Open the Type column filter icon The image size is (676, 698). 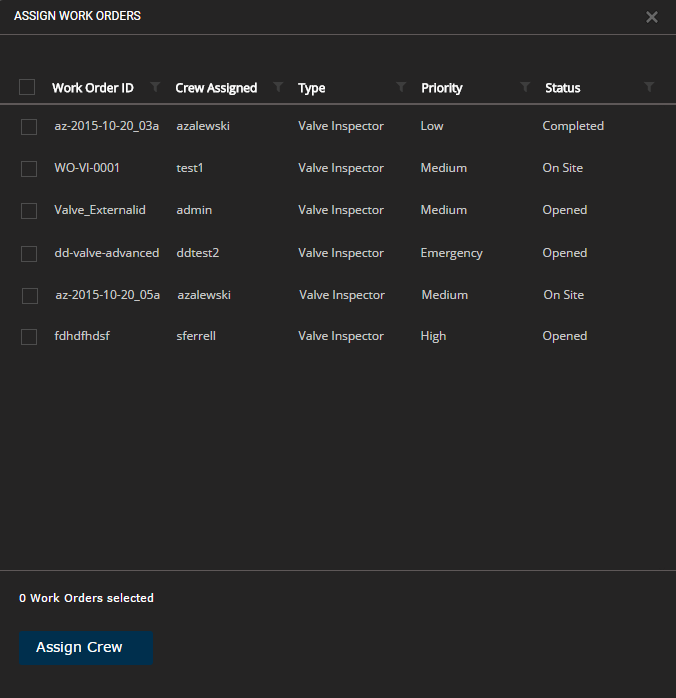[x=401, y=87]
